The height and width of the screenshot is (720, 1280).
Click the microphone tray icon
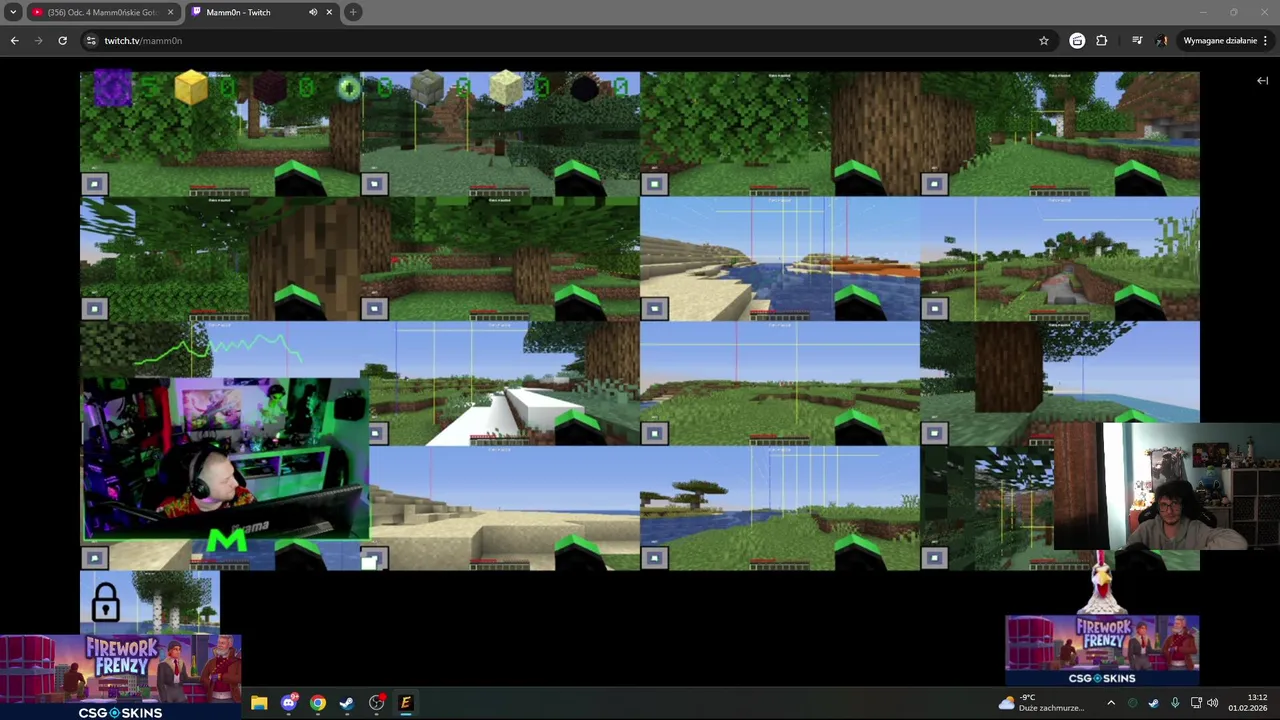point(1175,703)
